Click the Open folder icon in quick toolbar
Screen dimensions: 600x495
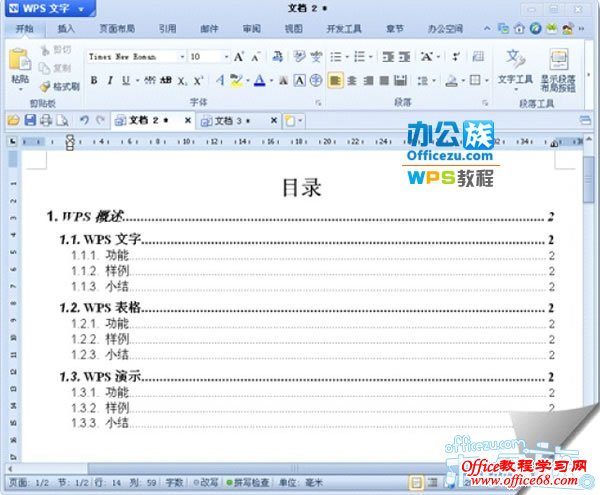[13, 121]
